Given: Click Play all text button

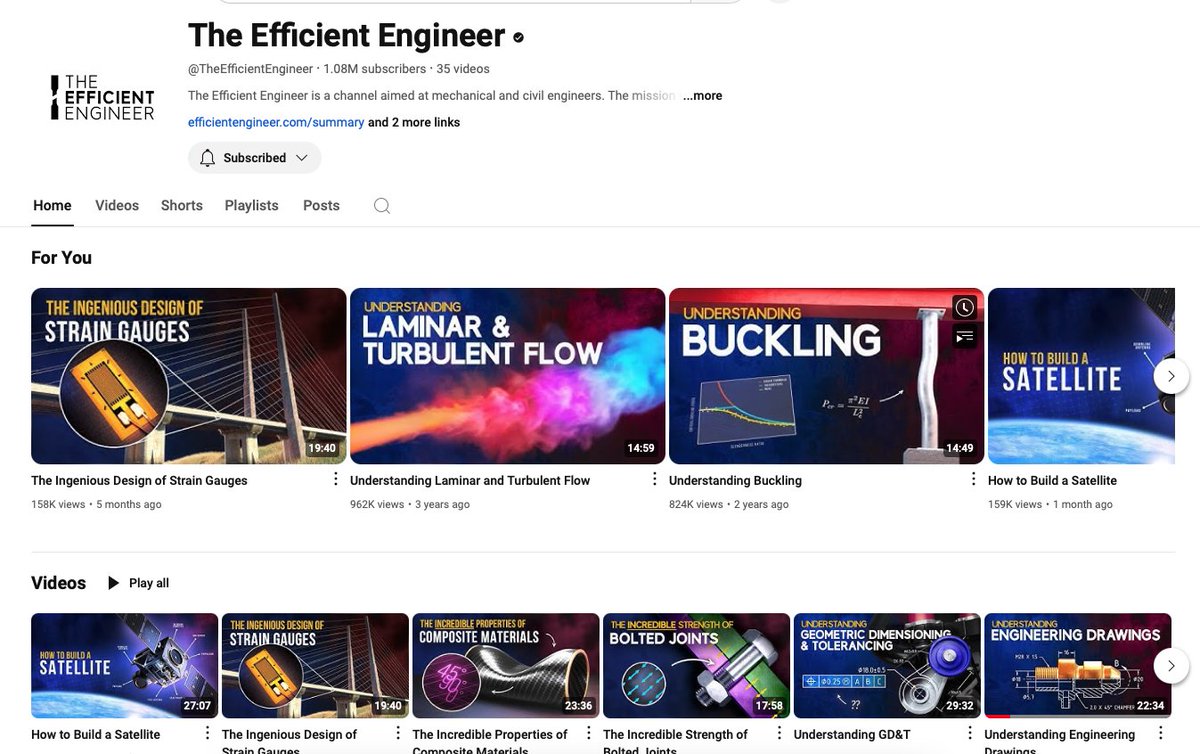Looking at the screenshot, I should point(149,583).
